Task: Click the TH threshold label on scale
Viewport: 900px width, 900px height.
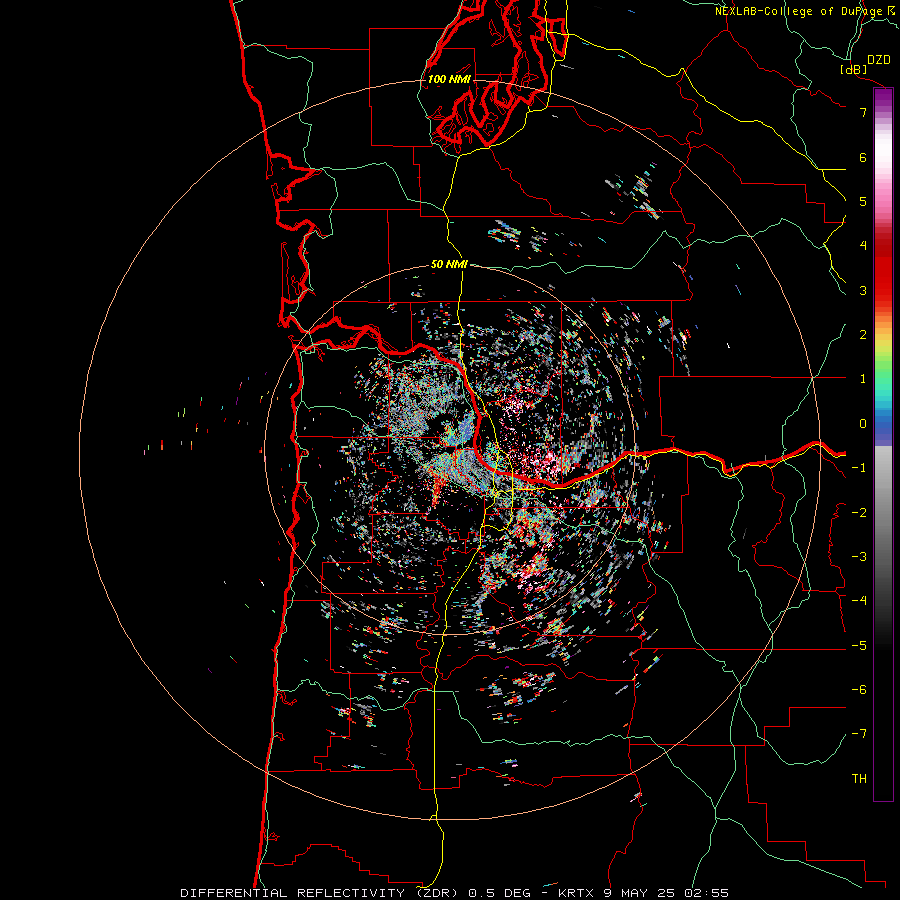Action: (x=859, y=779)
